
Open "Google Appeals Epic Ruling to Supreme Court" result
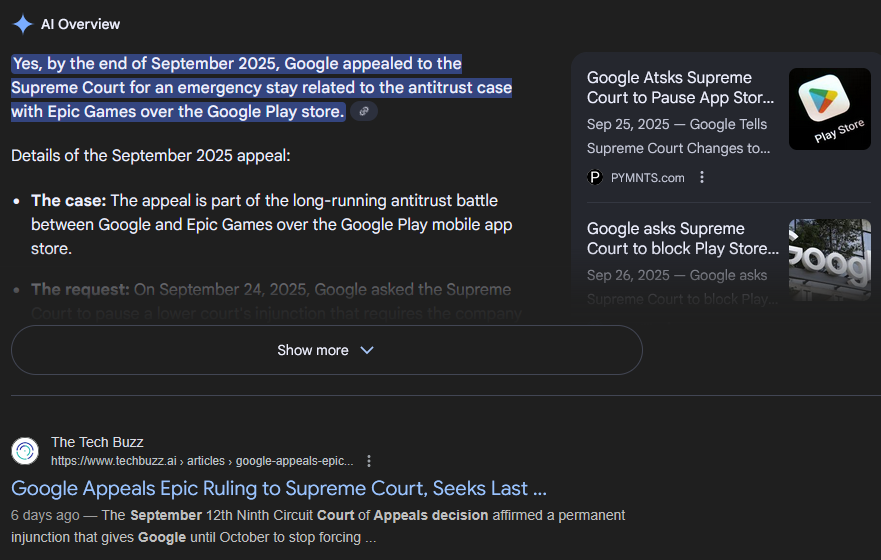(279, 489)
